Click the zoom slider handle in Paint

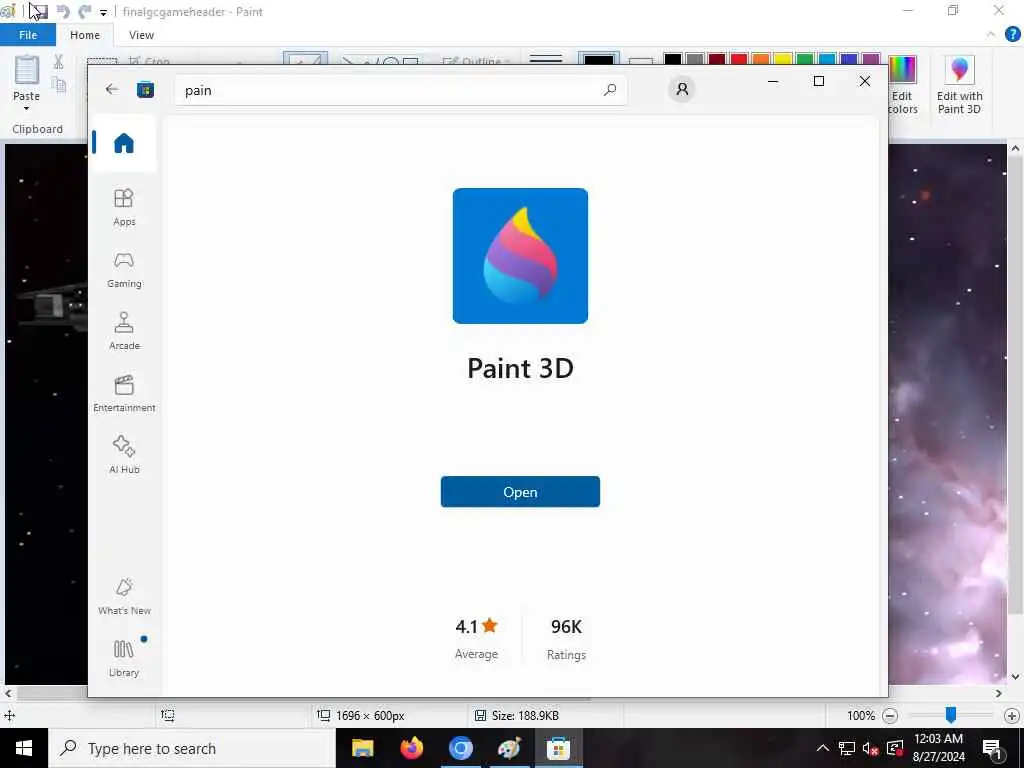tap(951, 716)
